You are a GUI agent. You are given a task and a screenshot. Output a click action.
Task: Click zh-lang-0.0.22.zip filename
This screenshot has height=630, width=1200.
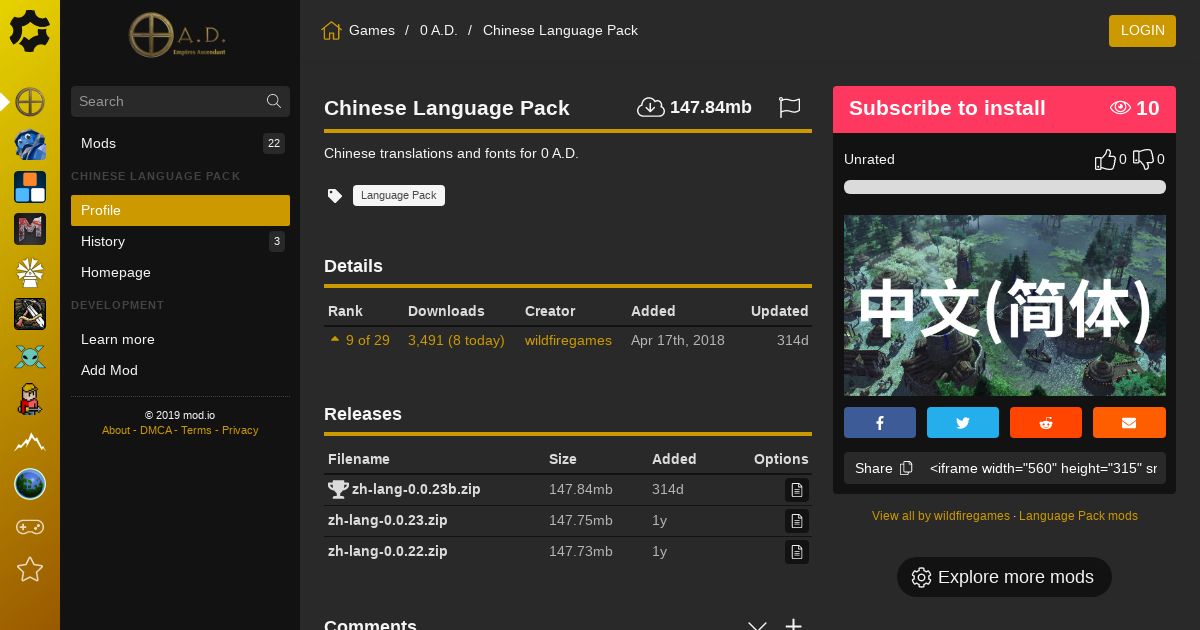point(388,551)
